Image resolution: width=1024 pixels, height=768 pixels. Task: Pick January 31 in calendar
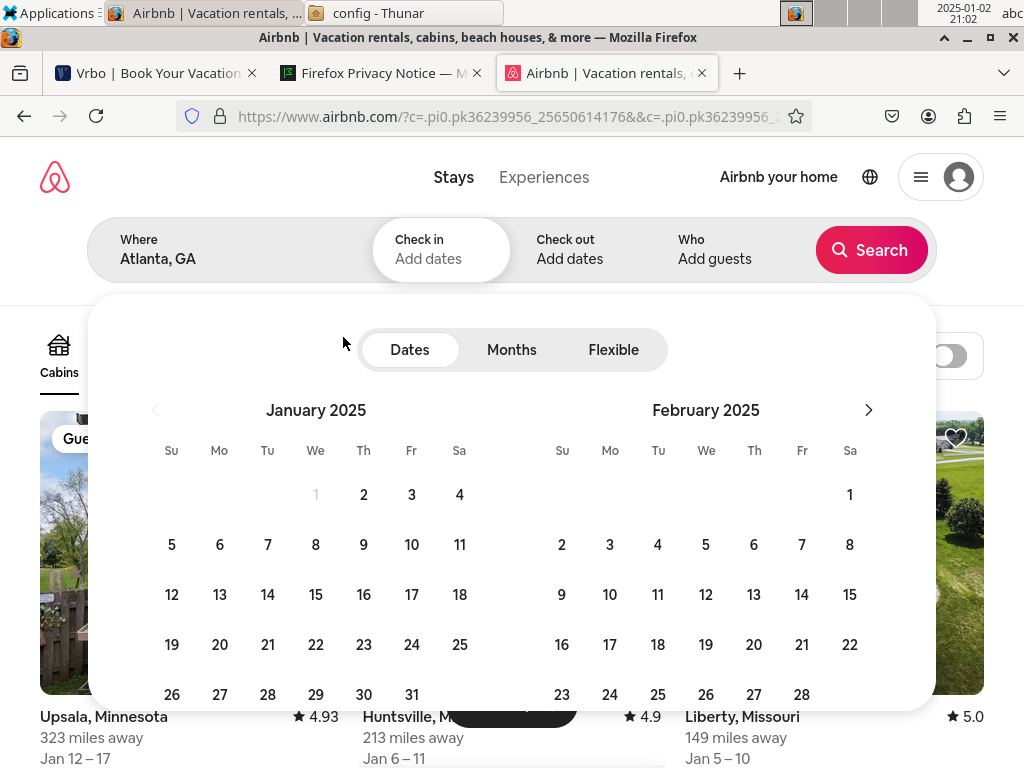click(x=411, y=695)
